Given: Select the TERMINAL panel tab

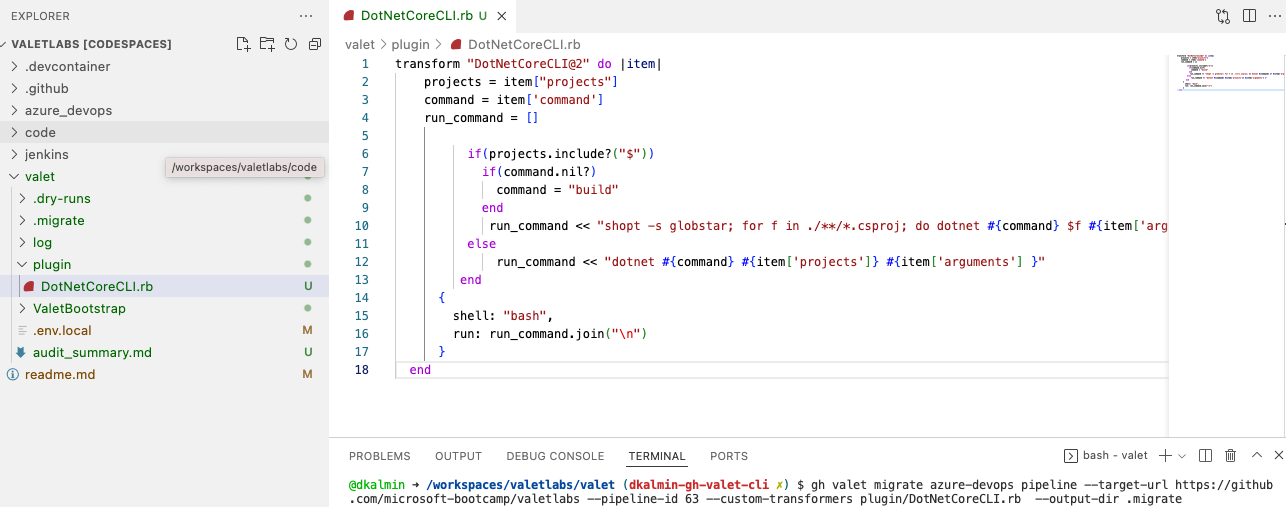Looking at the screenshot, I should [x=657, y=456].
